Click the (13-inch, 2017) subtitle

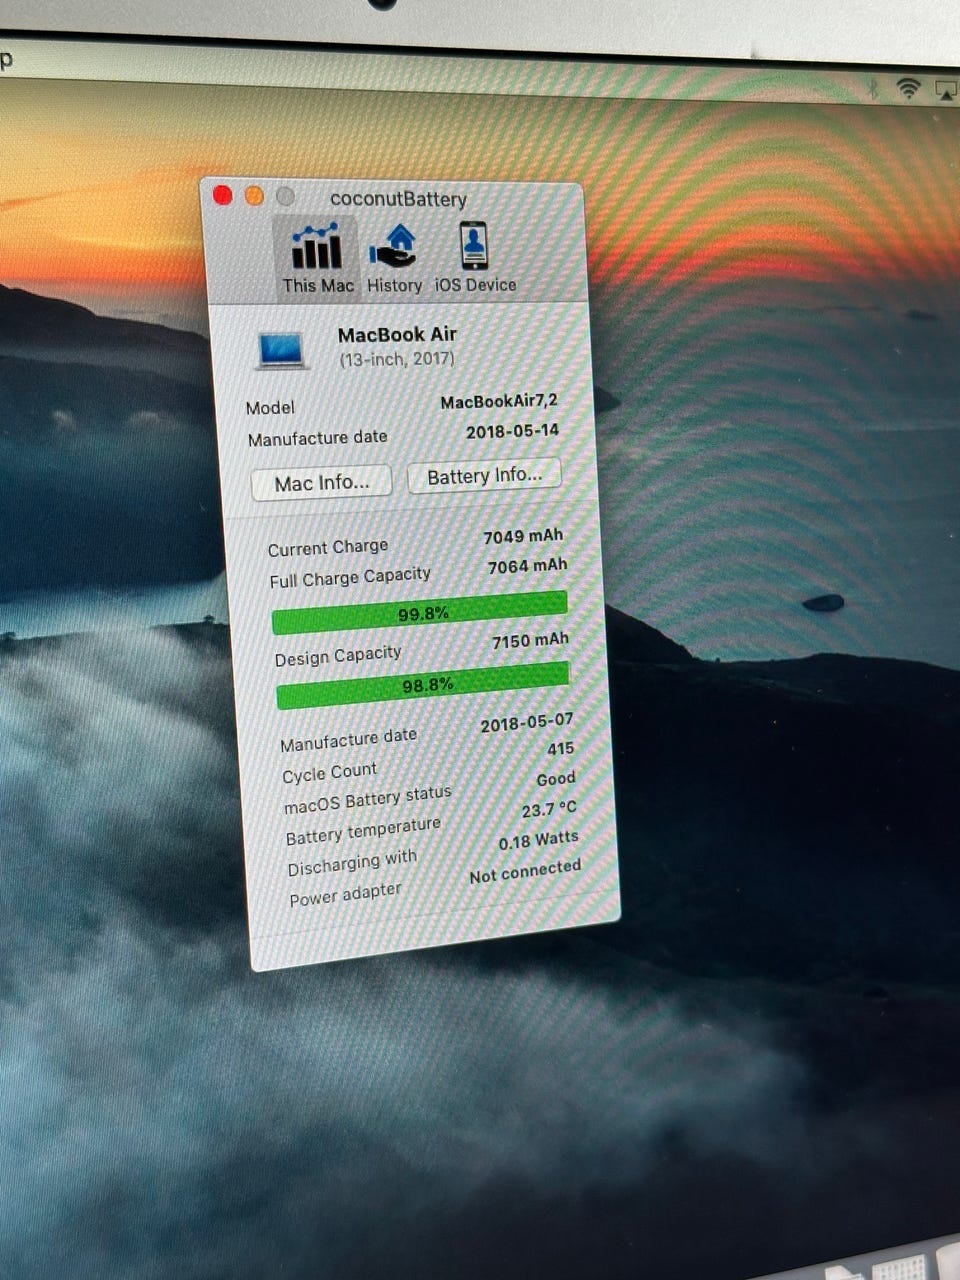(x=396, y=359)
